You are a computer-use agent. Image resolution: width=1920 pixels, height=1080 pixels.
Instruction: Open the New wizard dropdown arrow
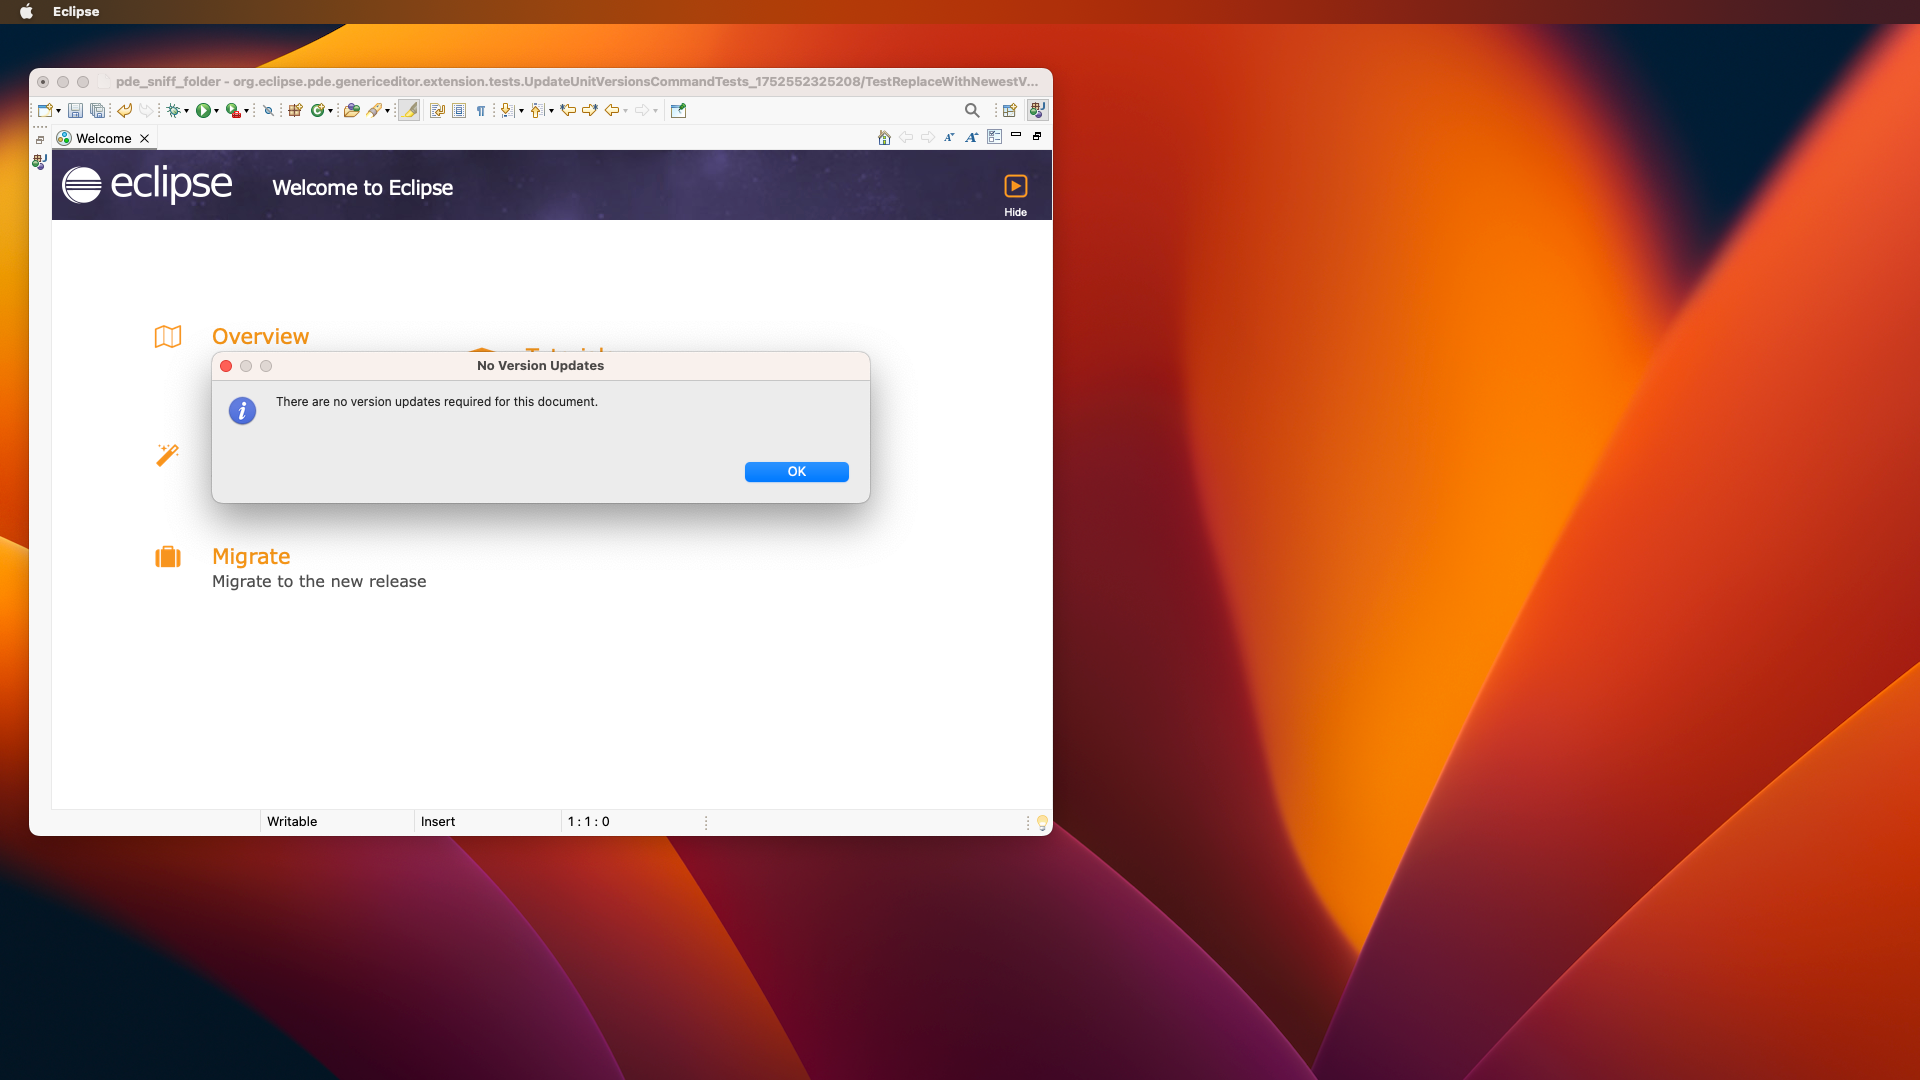58,111
